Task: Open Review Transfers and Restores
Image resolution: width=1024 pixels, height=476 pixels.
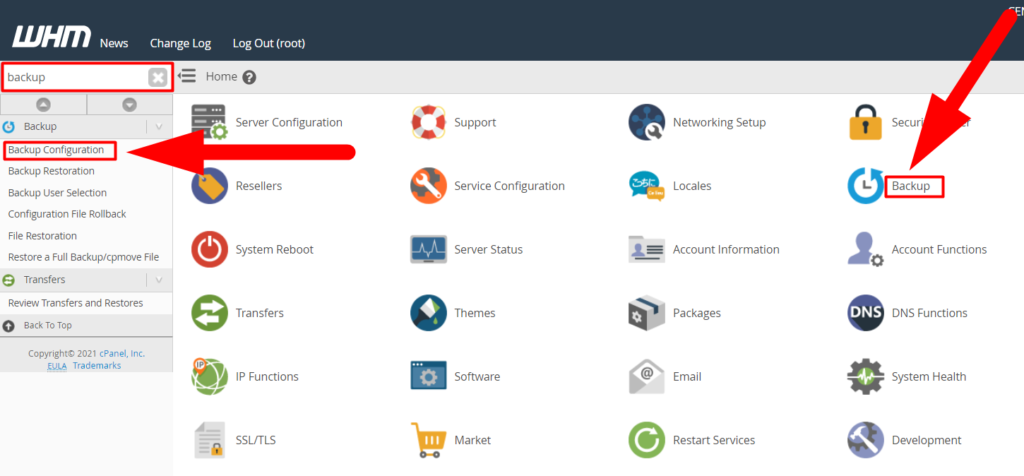Action: click(x=76, y=303)
